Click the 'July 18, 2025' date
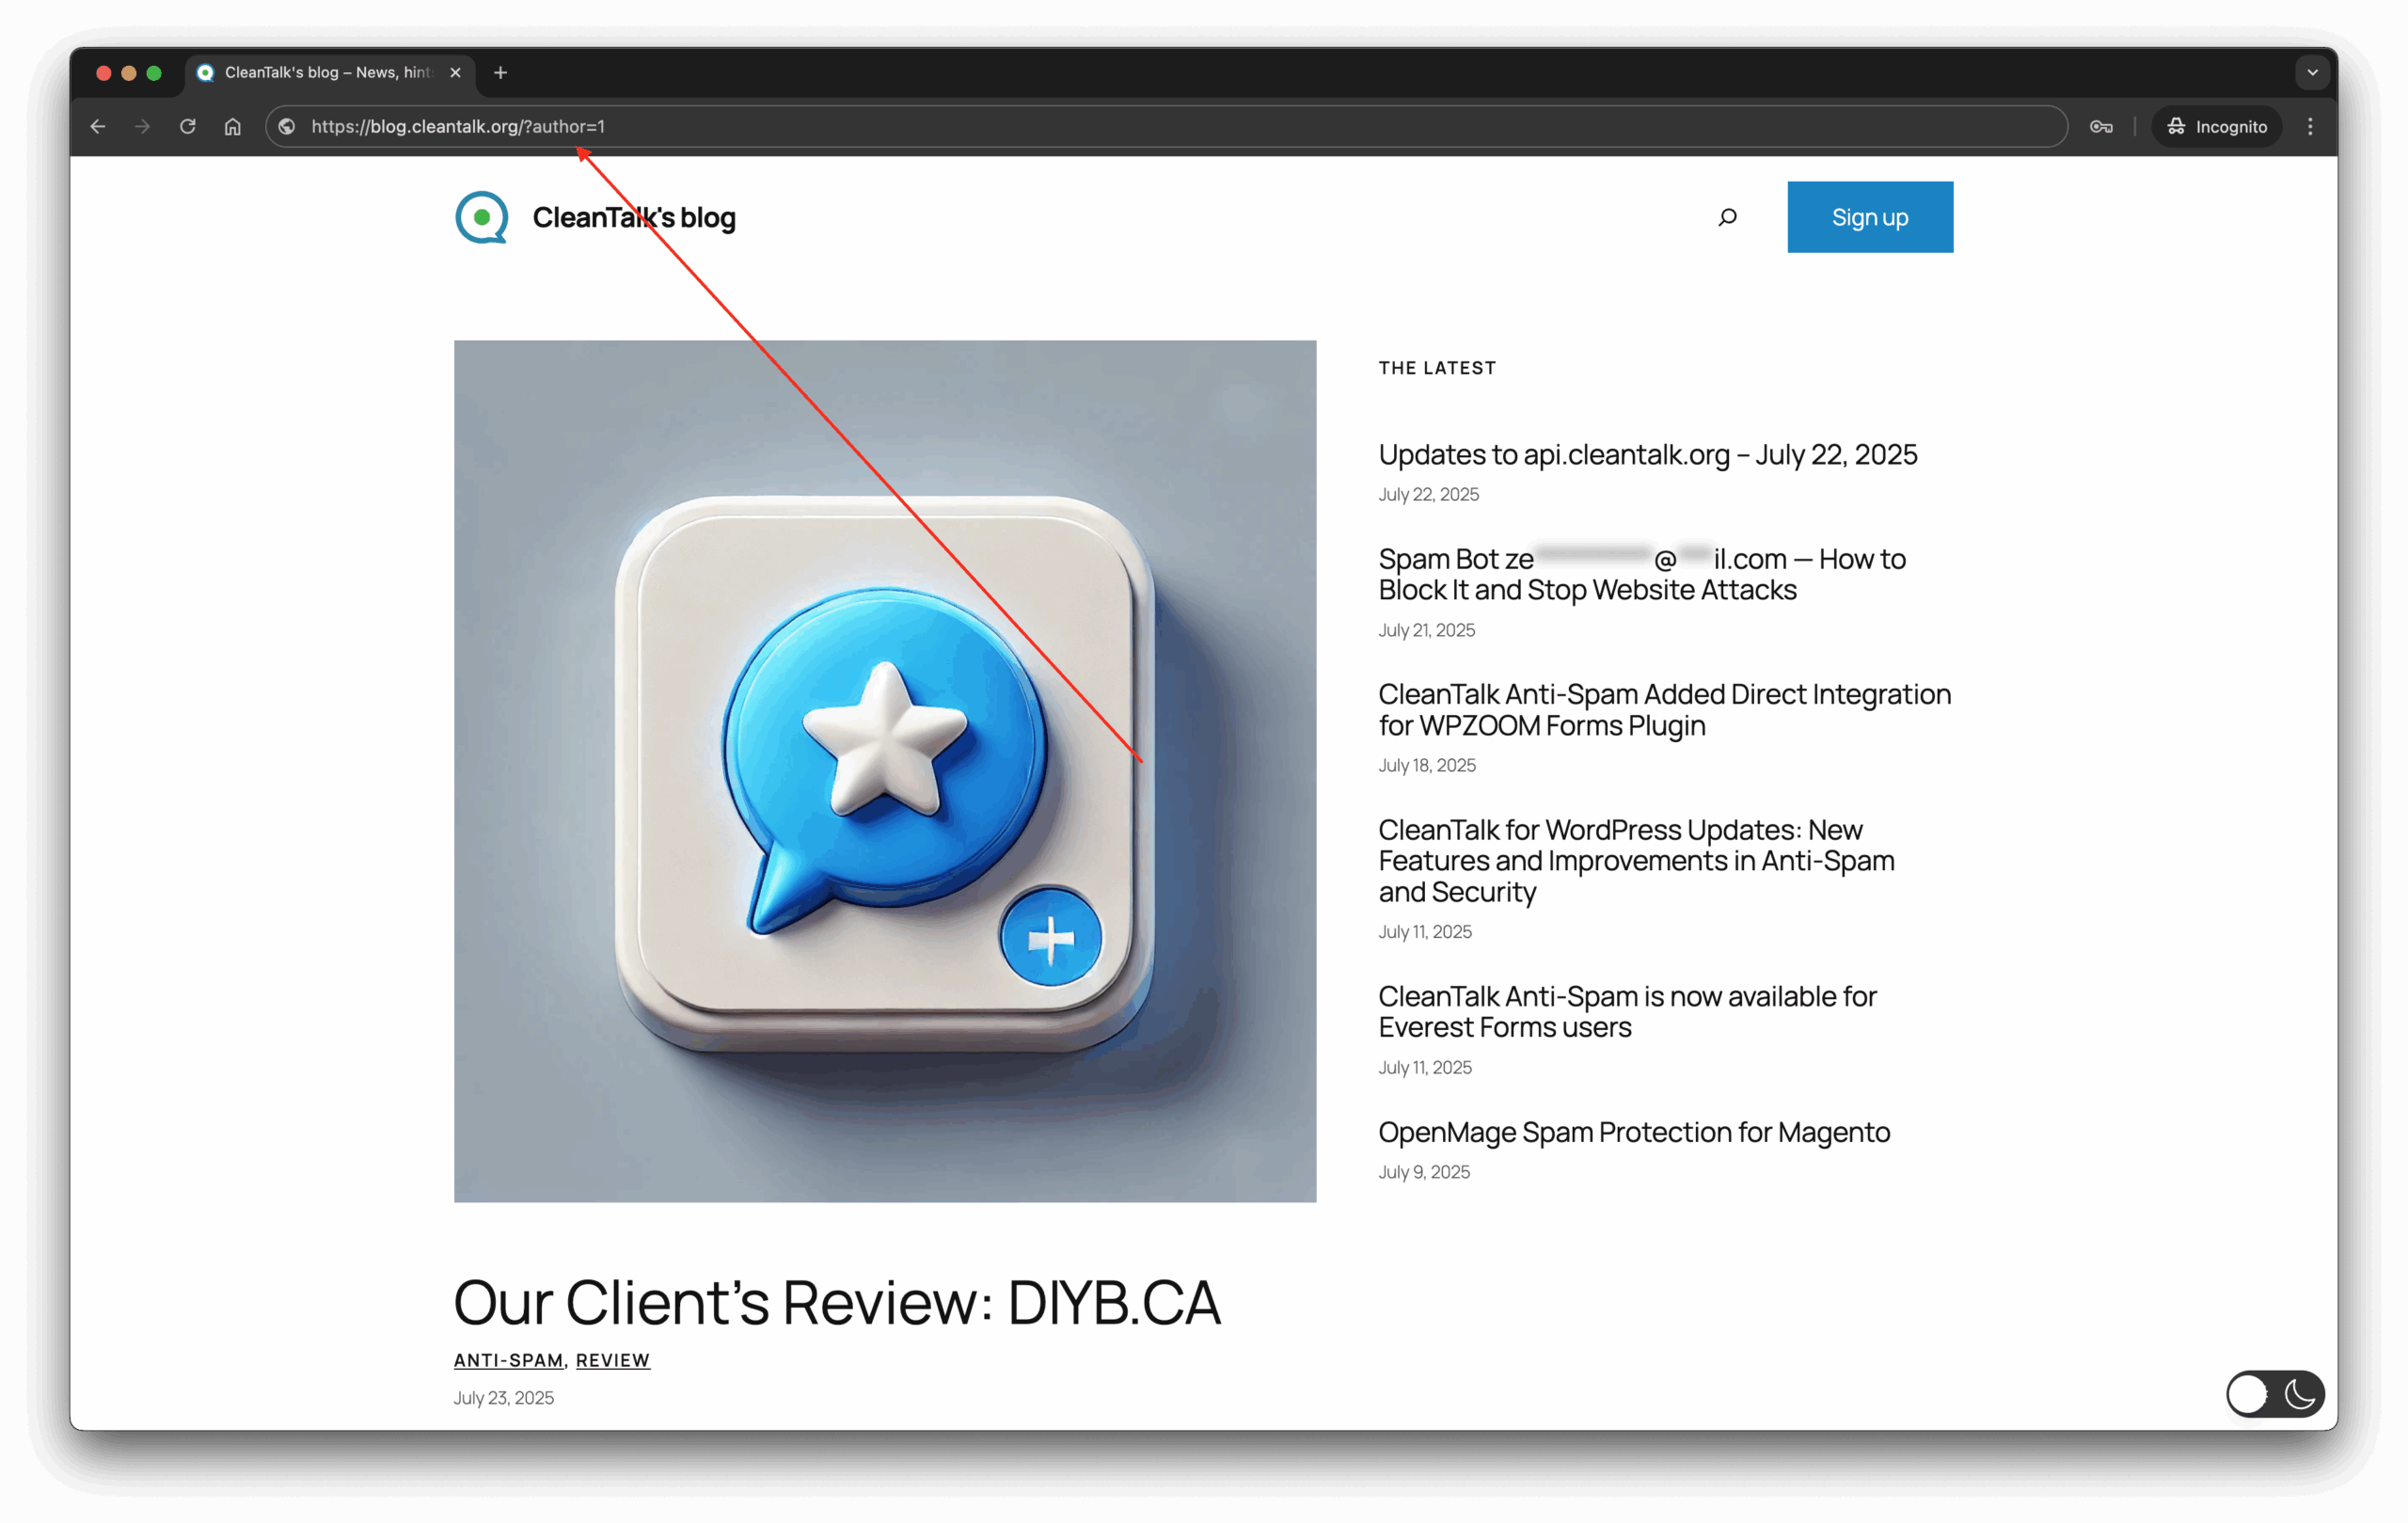Image resolution: width=2408 pixels, height=1523 pixels. [1427, 765]
